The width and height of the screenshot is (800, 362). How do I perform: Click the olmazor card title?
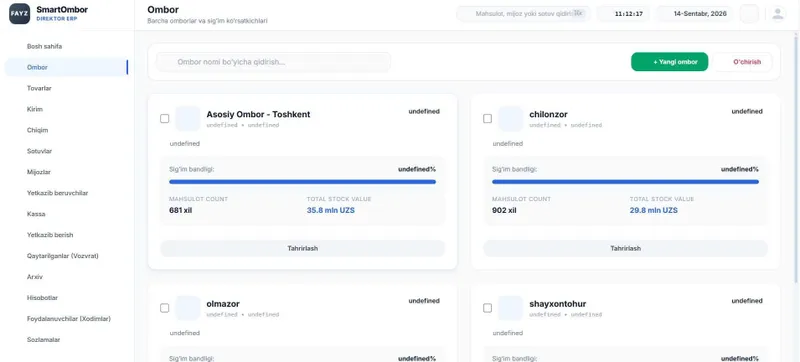(223, 304)
